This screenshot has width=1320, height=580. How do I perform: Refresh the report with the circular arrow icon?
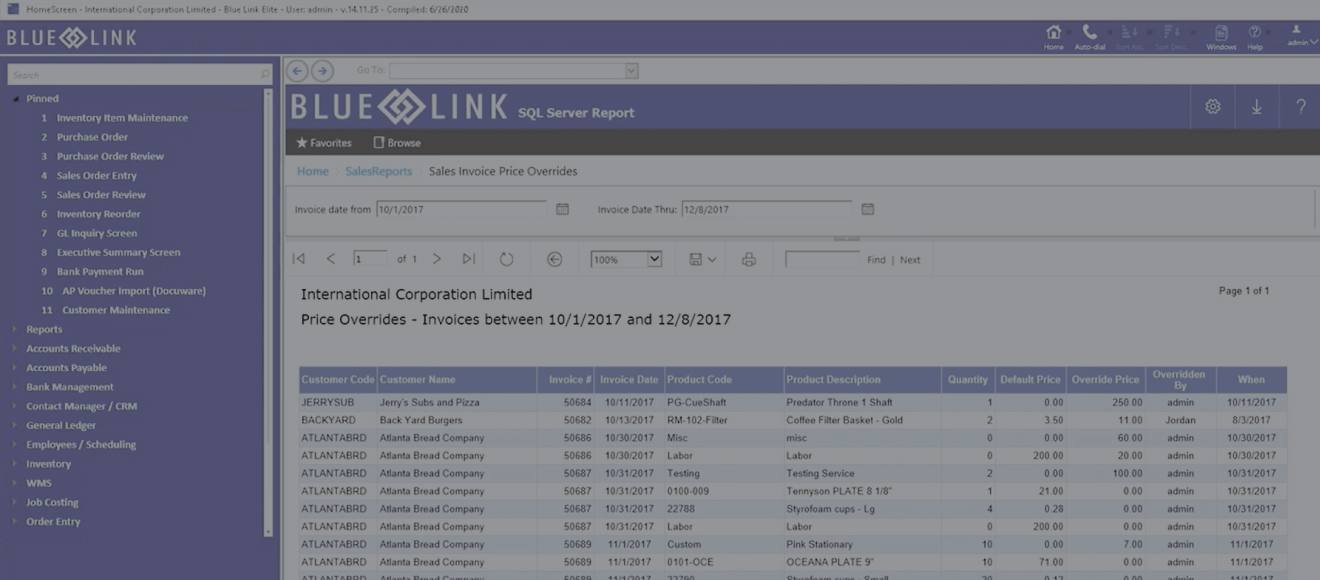coord(507,260)
